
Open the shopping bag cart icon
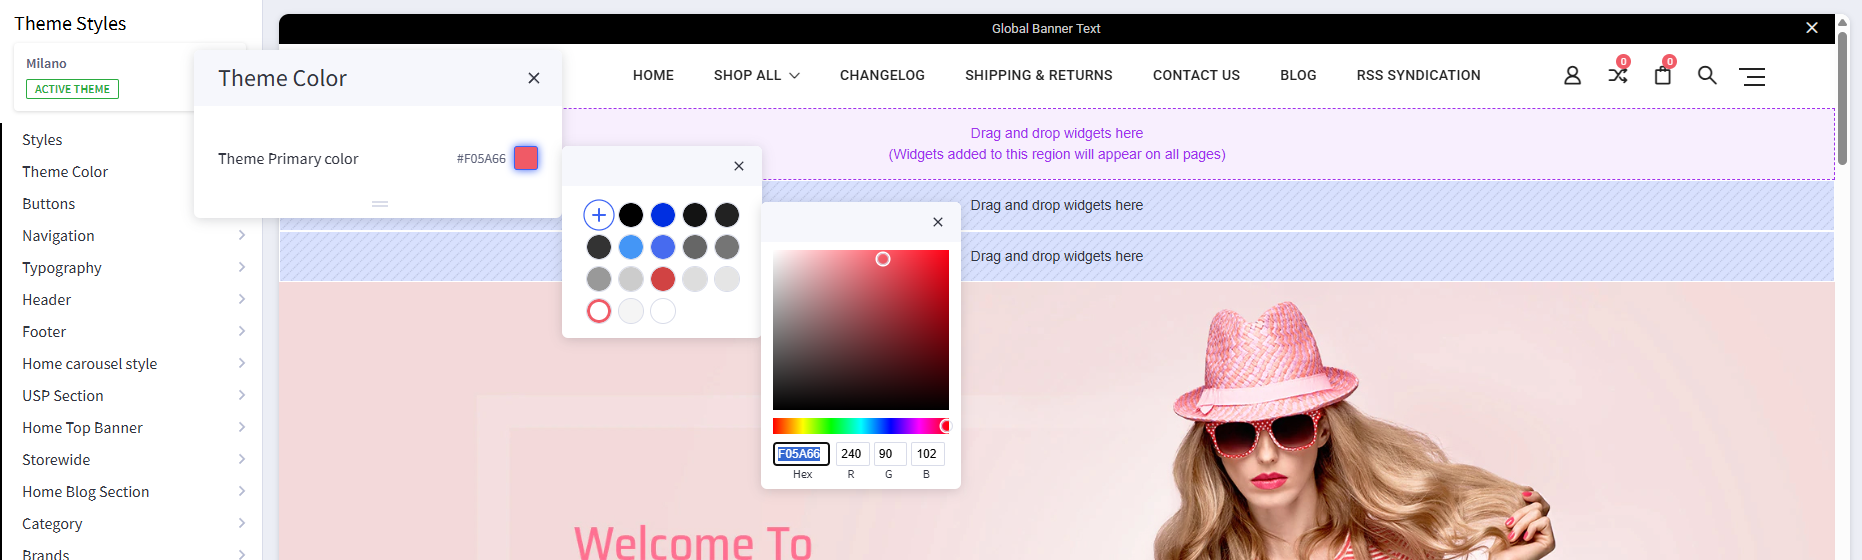click(x=1662, y=76)
